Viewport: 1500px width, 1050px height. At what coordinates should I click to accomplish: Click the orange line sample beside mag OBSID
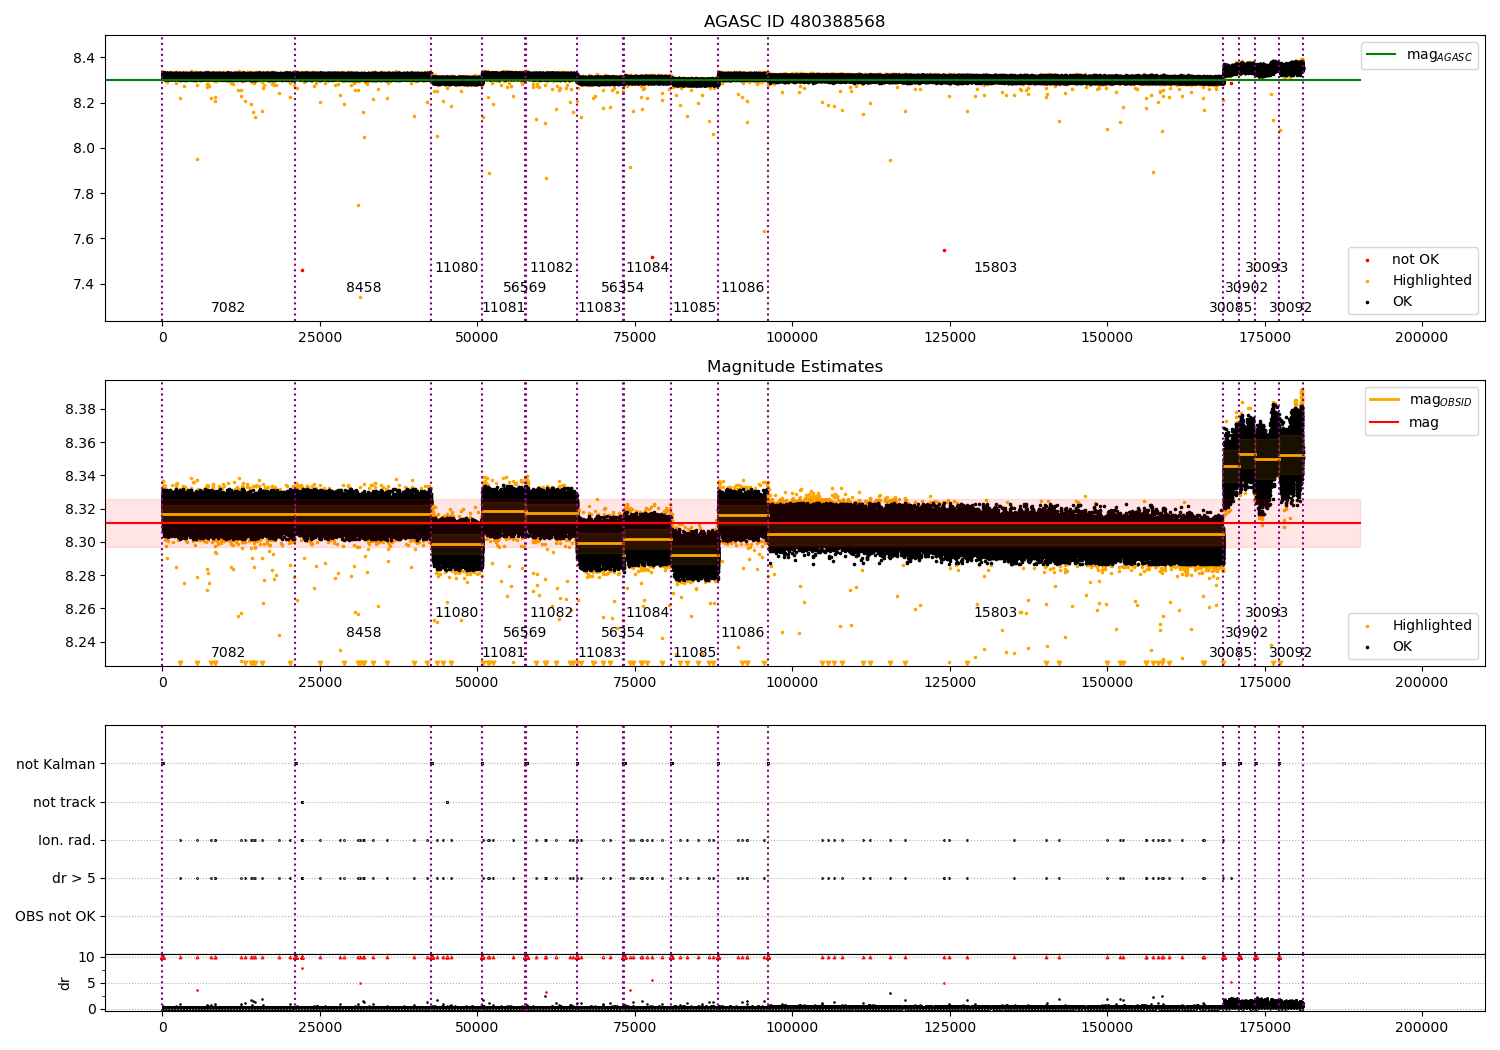click(x=1385, y=400)
